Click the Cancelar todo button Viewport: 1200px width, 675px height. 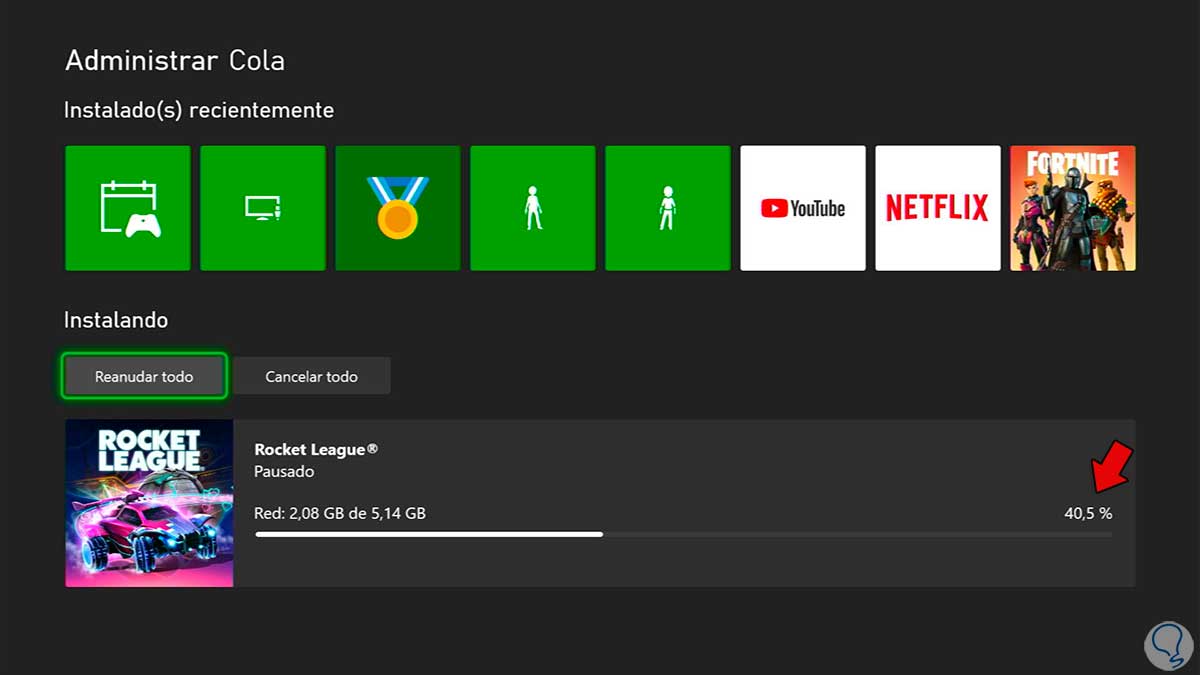(311, 376)
